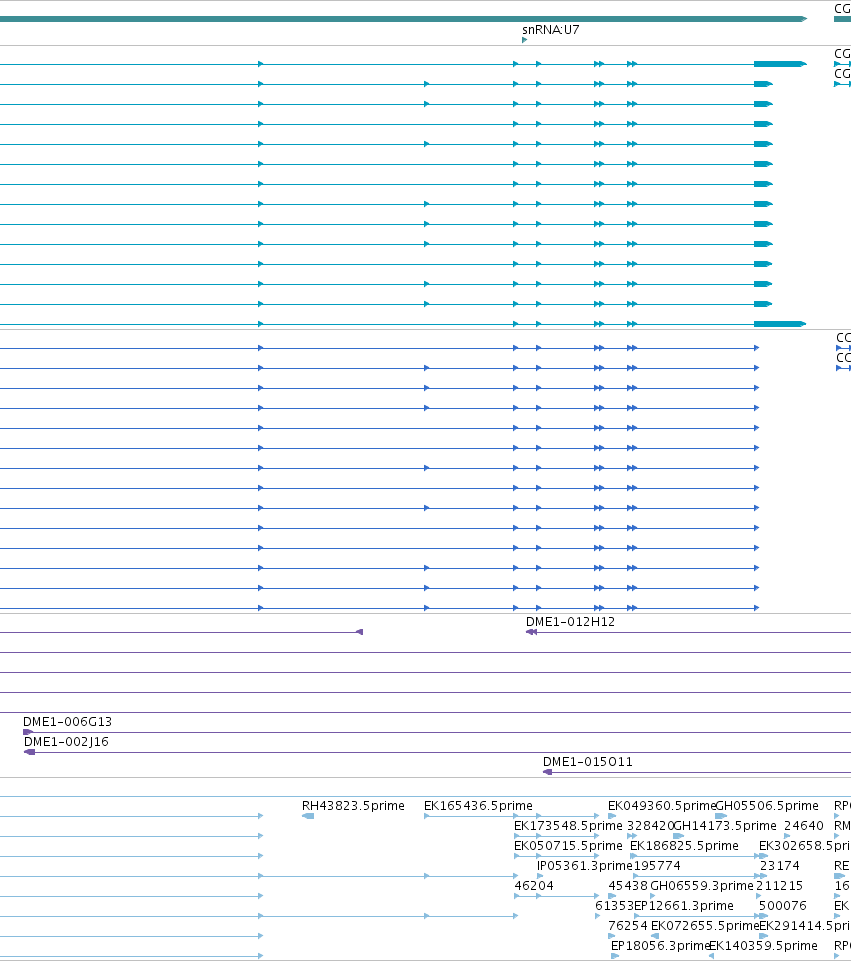
Task: Select the DME1-012H12 clone end arrow
Action: click(531, 632)
